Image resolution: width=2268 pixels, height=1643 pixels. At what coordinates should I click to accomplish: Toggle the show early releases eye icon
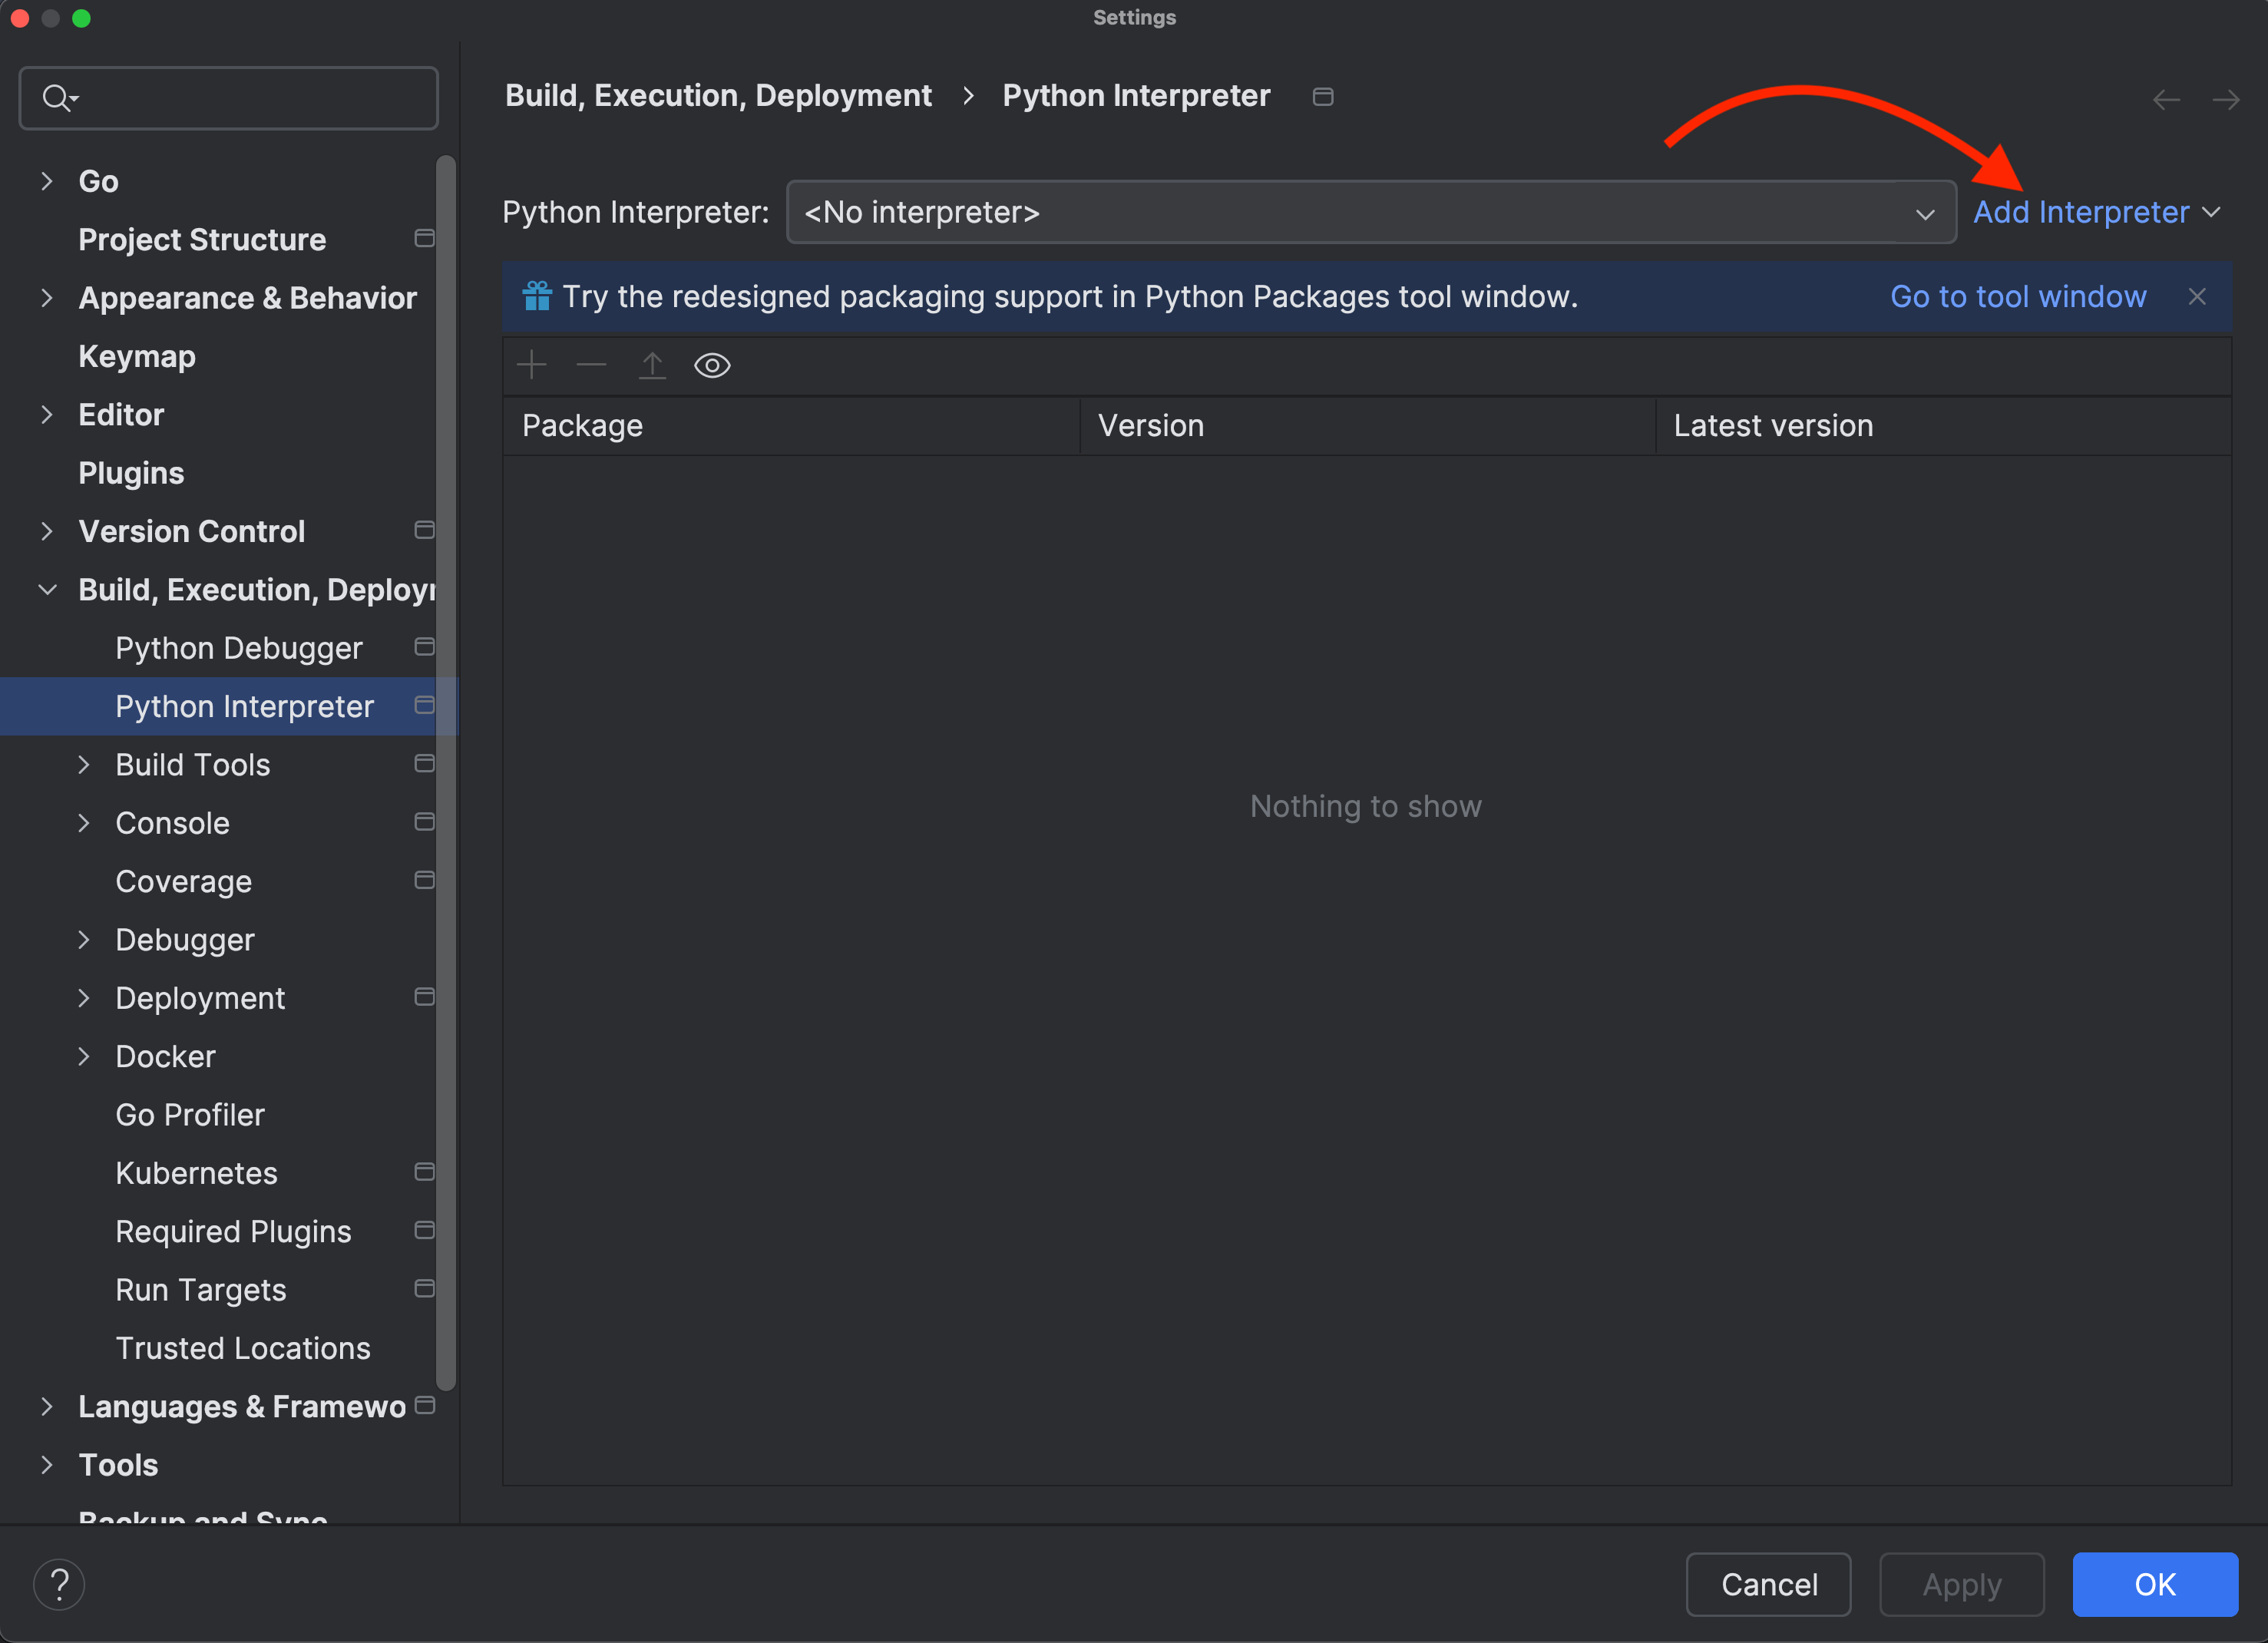coord(712,365)
